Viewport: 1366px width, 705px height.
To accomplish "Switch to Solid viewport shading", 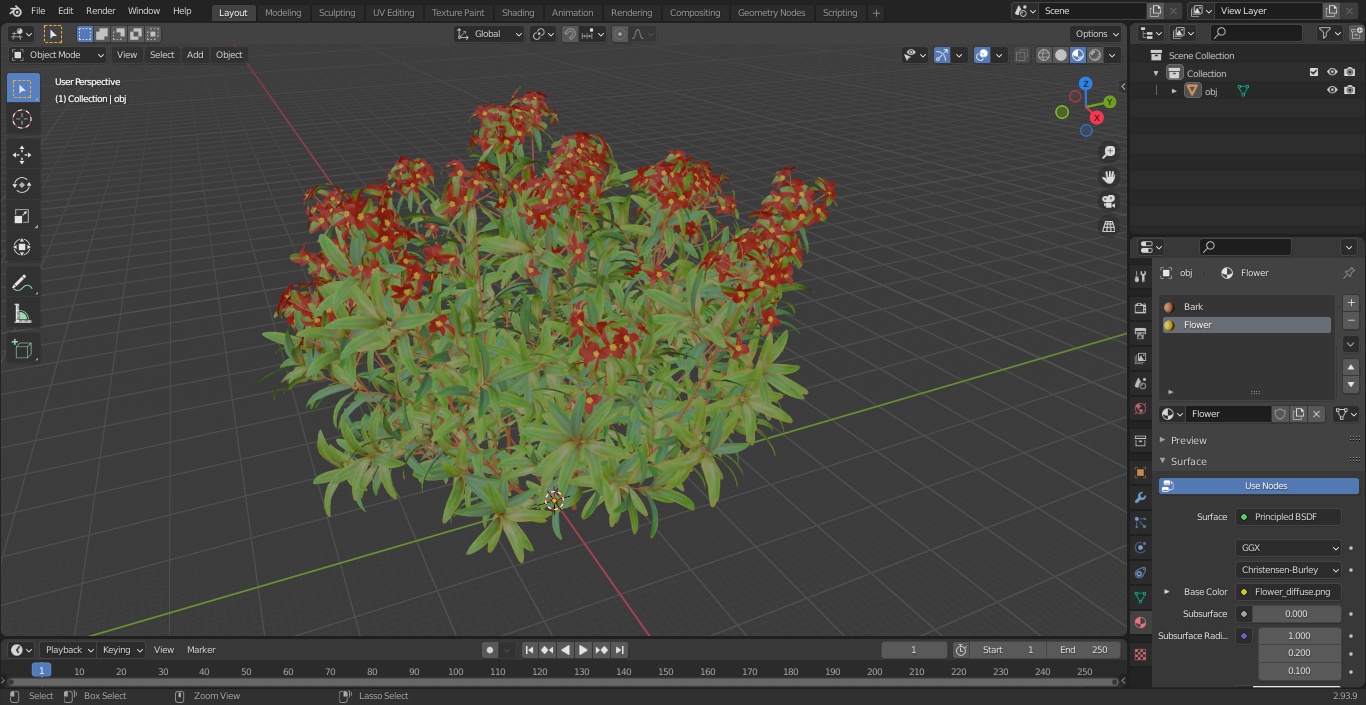I will click(x=1061, y=55).
